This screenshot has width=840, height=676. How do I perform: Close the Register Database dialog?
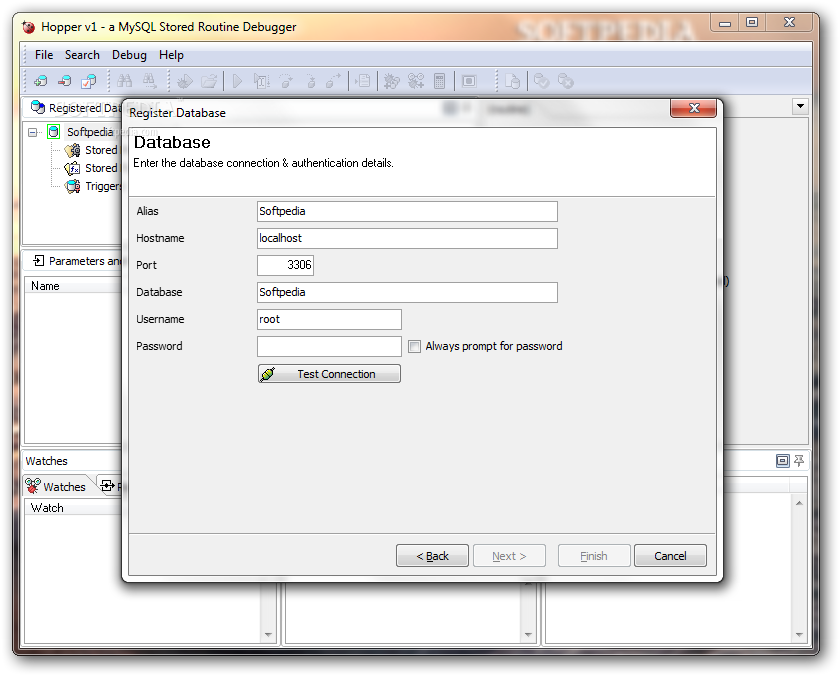[694, 108]
